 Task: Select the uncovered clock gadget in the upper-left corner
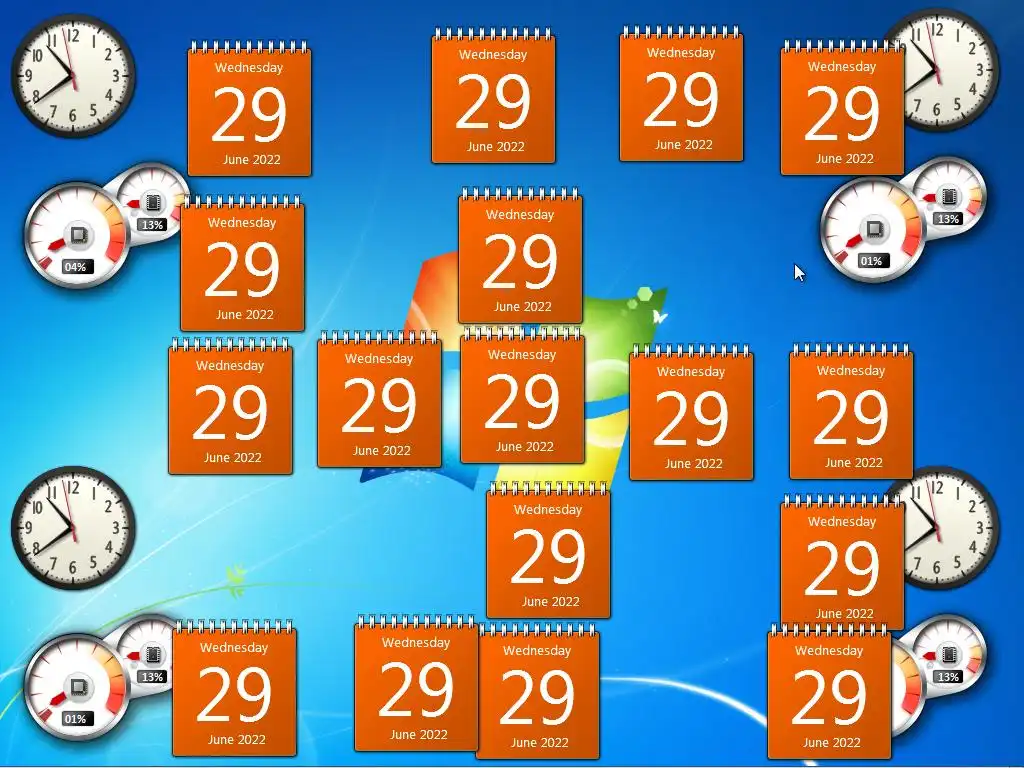coord(73,76)
